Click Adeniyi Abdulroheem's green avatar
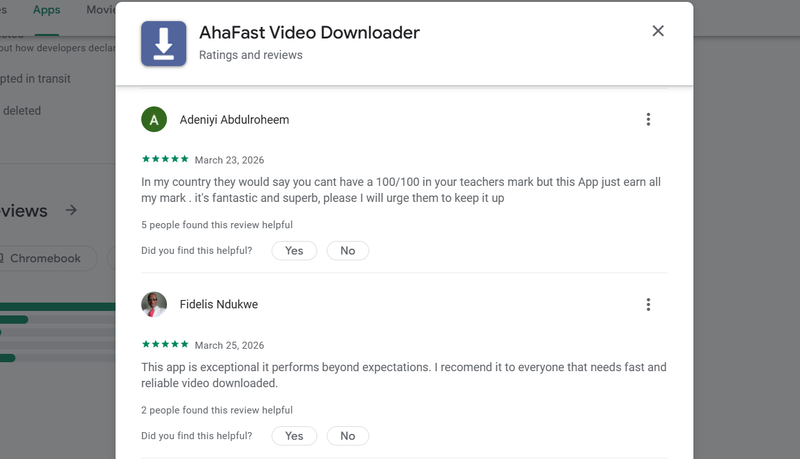The image size is (800, 459). 154,119
